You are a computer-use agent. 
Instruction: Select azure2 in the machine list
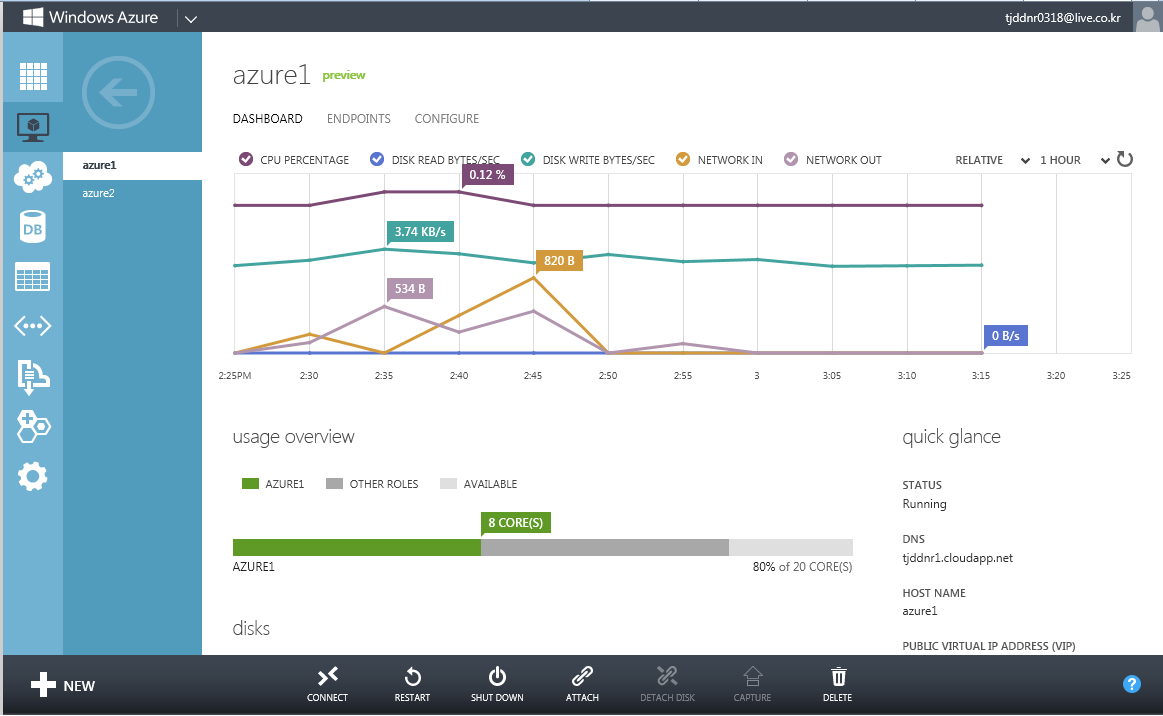(99, 193)
